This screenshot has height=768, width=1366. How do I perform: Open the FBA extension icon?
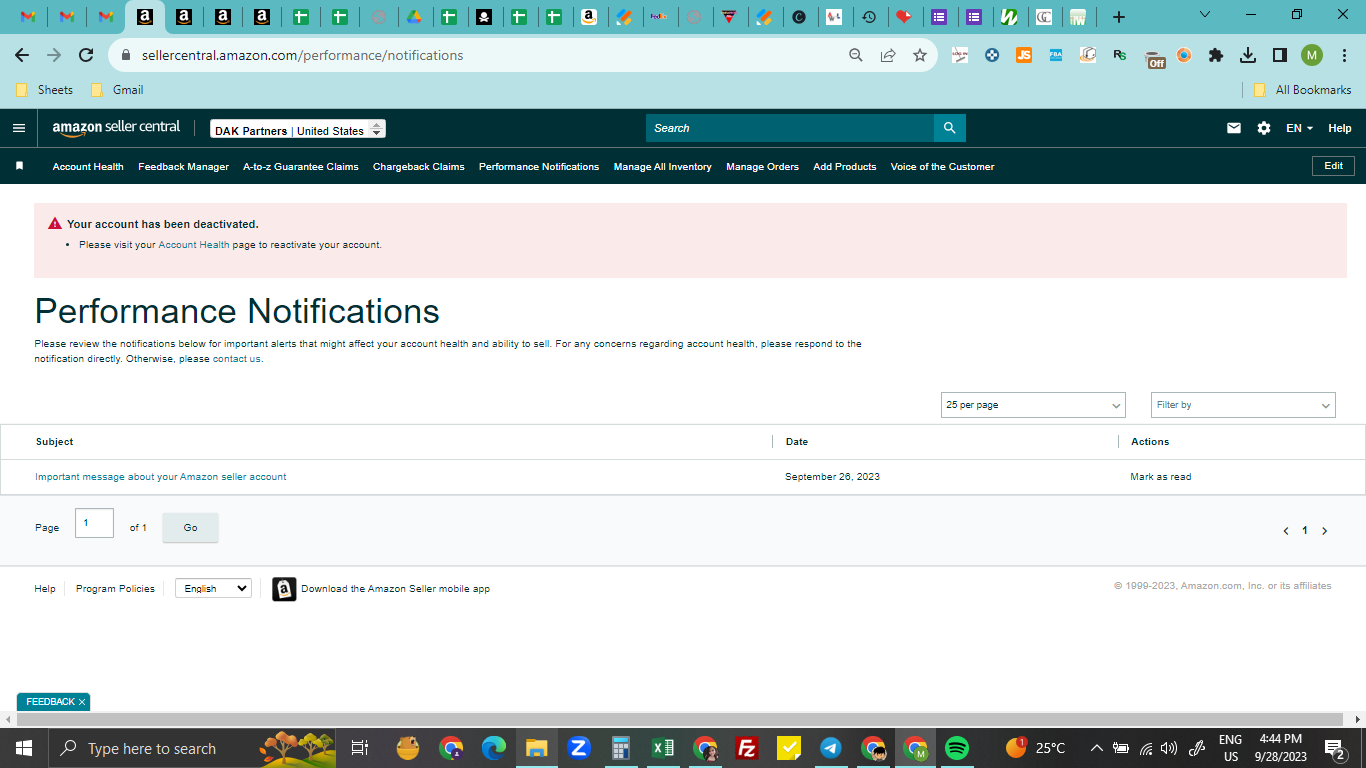coord(1056,55)
